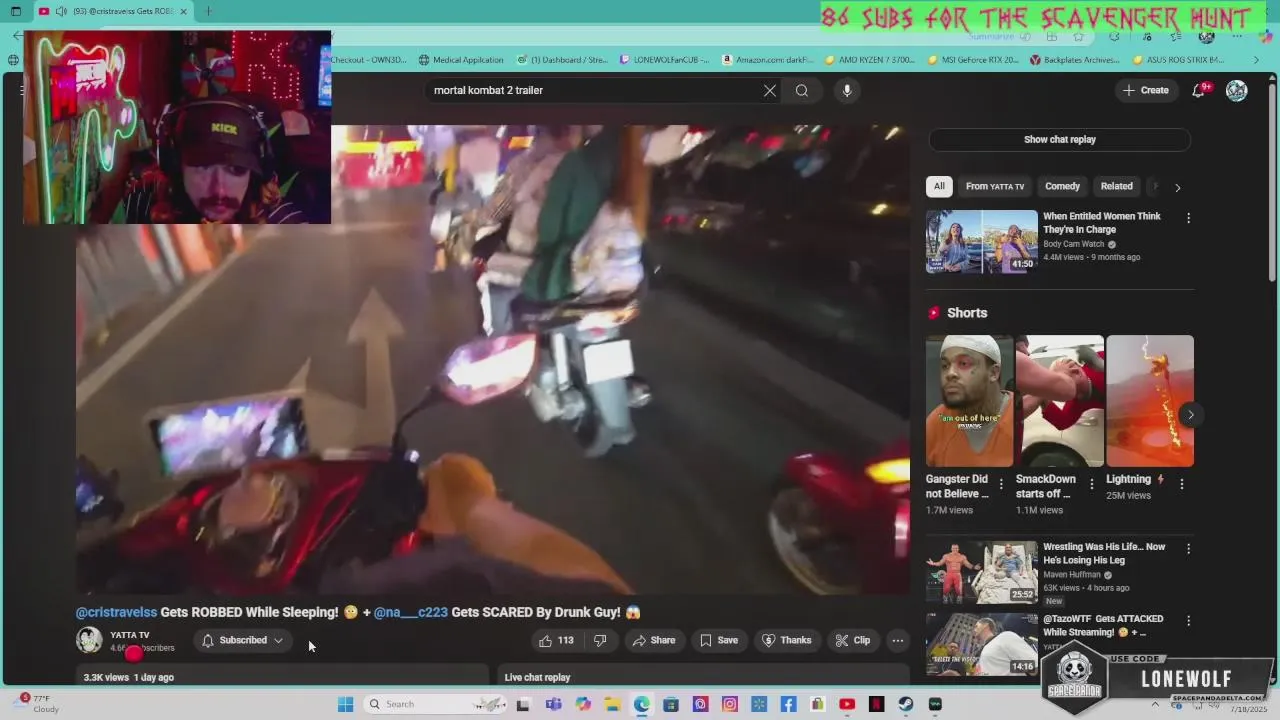Open Microsoft Store from taskbar

671,704
